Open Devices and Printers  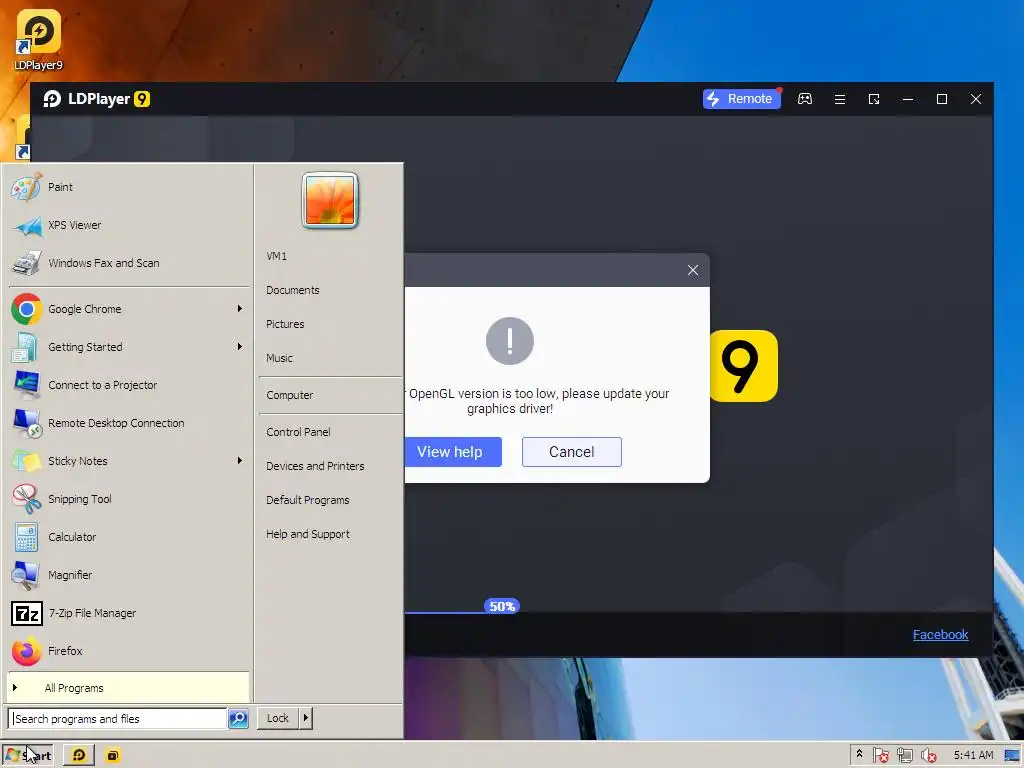pos(330,466)
